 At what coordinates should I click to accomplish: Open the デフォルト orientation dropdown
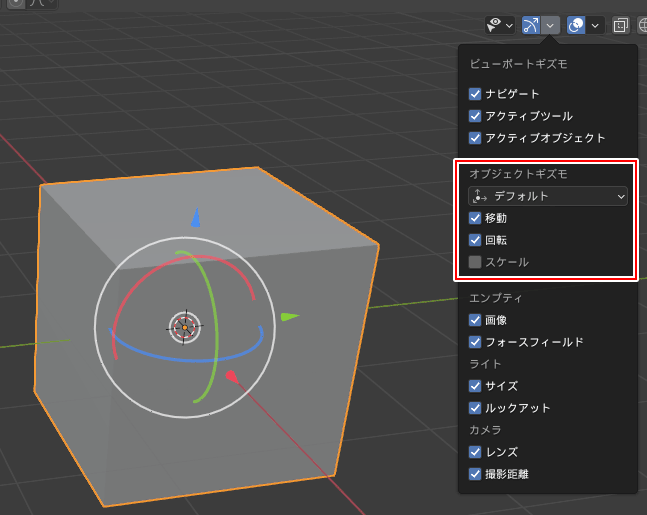pos(548,196)
